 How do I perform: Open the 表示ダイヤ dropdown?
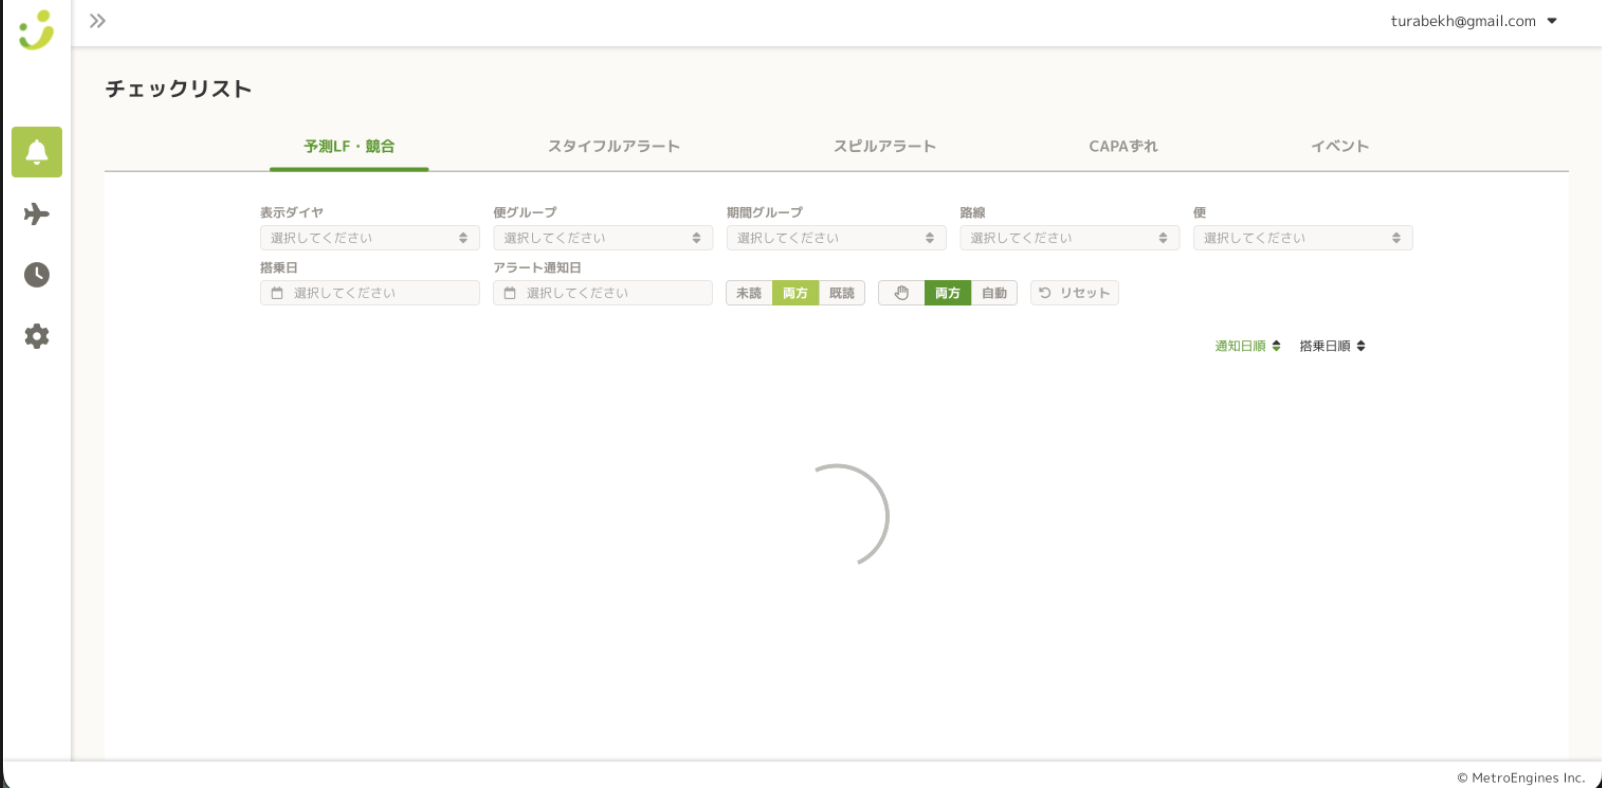pos(370,238)
